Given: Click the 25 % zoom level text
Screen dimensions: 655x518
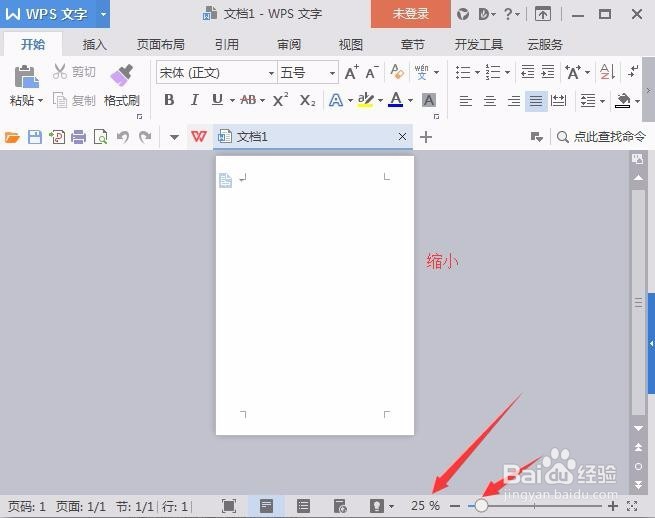Looking at the screenshot, I should click(425, 506).
